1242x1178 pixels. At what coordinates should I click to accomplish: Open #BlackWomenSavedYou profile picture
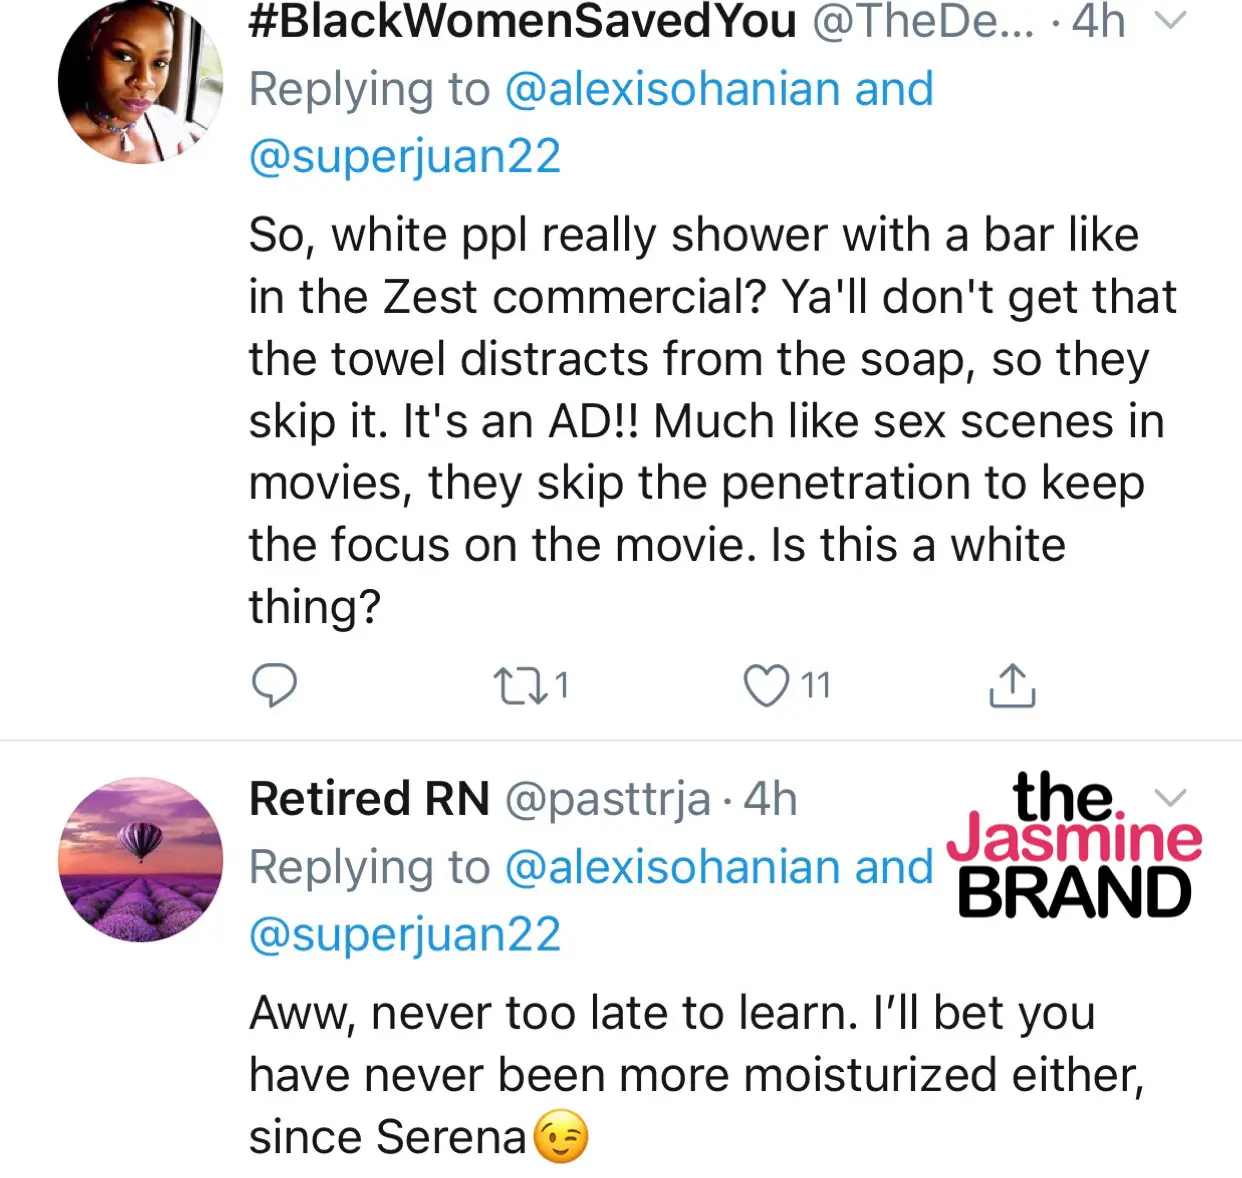point(140,80)
